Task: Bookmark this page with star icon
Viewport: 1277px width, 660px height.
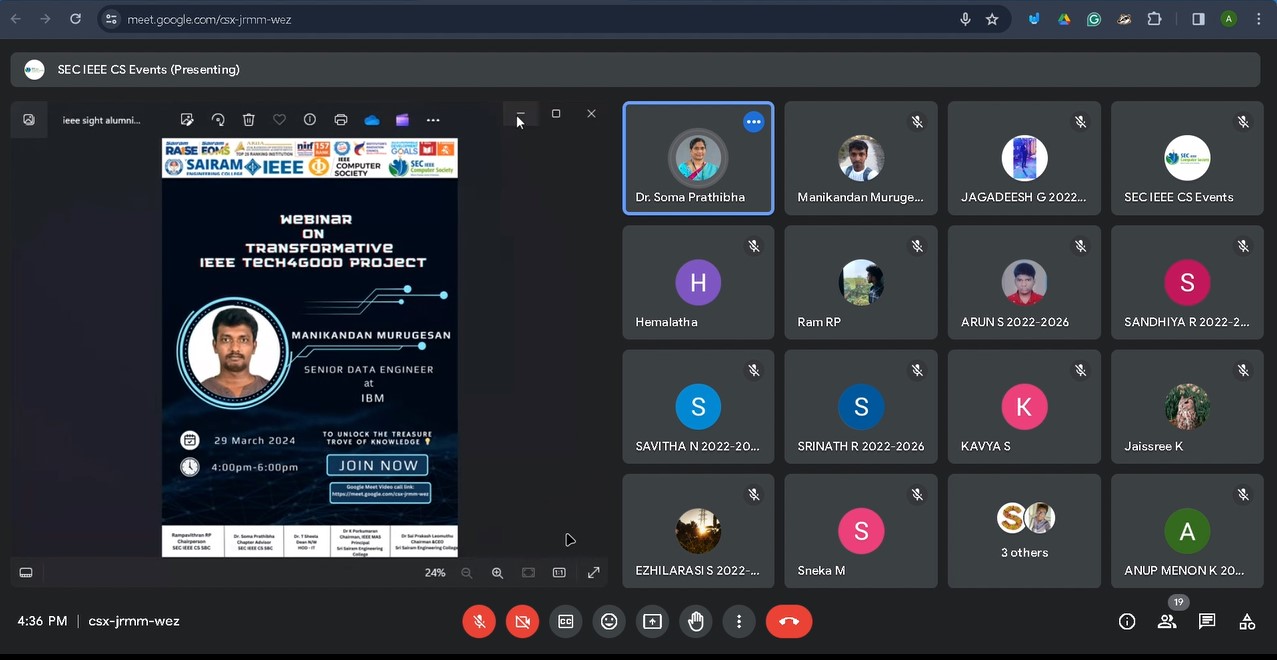Action: pos(992,19)
